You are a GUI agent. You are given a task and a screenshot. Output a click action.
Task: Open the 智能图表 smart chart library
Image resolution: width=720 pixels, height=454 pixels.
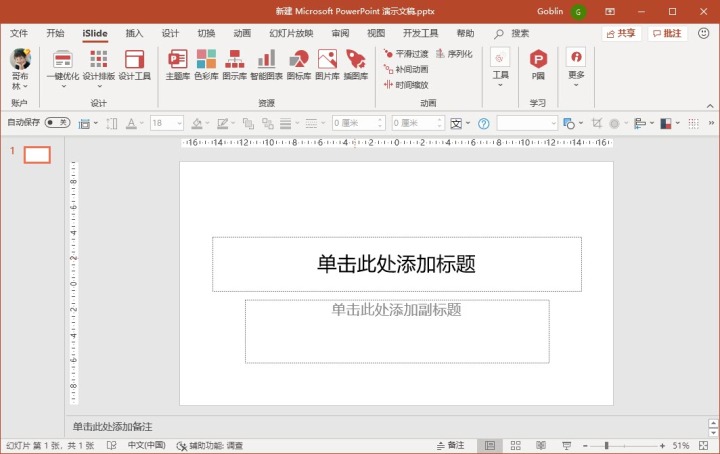coord(266,65)
